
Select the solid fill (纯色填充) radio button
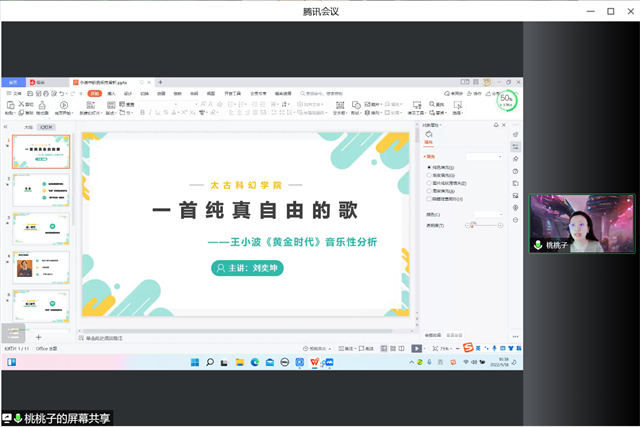(x=429, y=167)
